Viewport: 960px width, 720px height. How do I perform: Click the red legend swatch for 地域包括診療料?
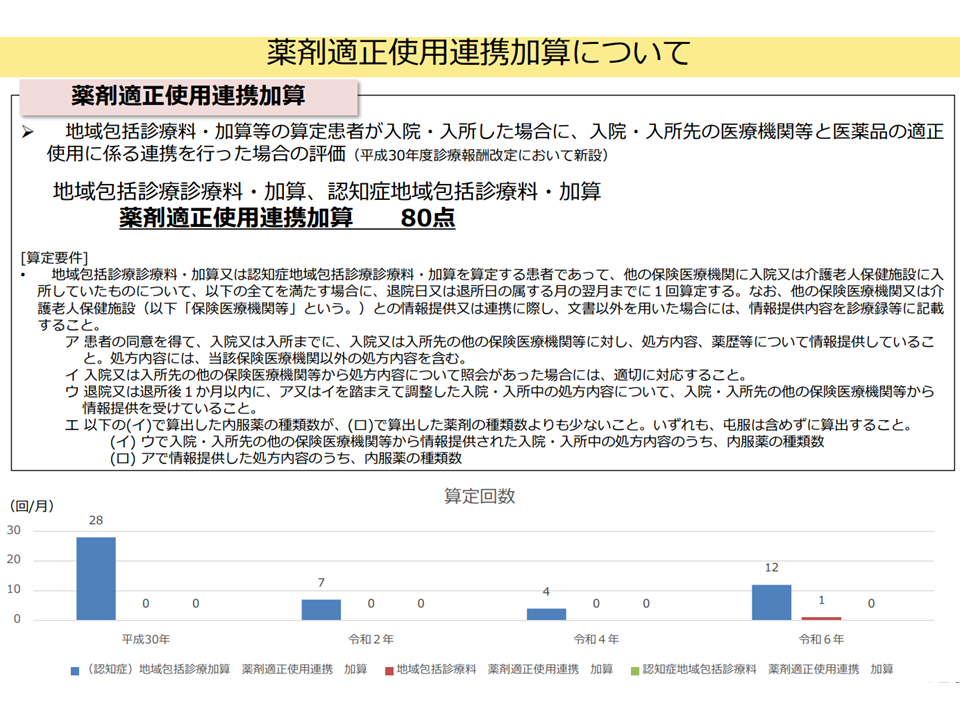pos(389,671)
